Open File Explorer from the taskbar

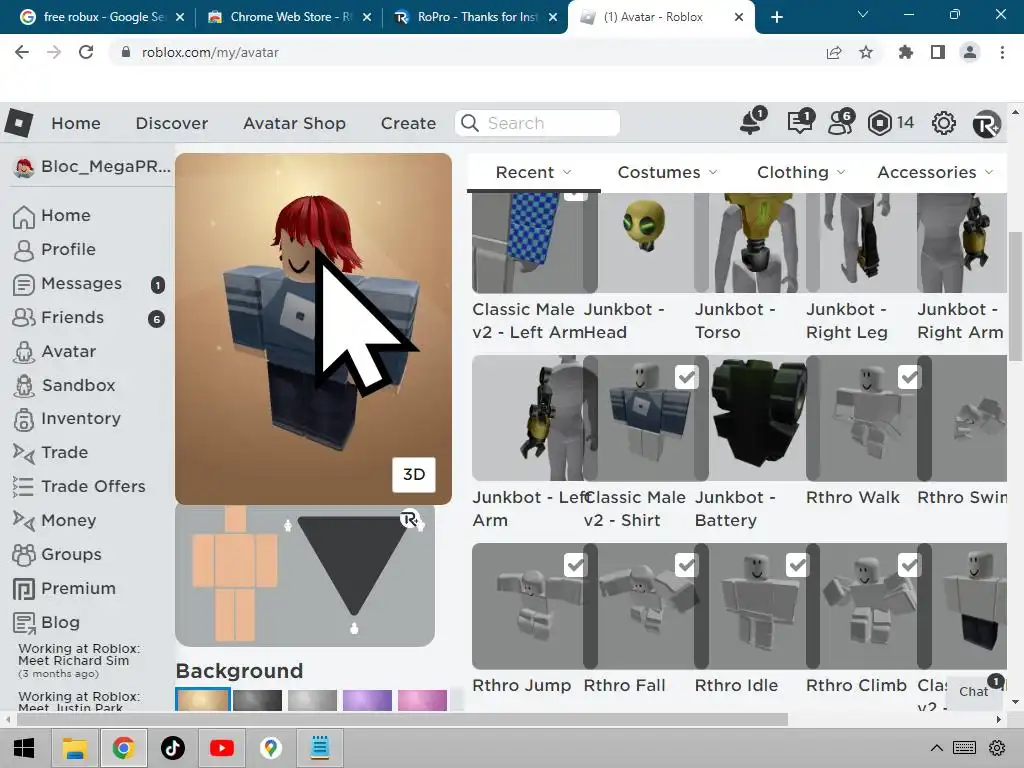tap(74, 748)
